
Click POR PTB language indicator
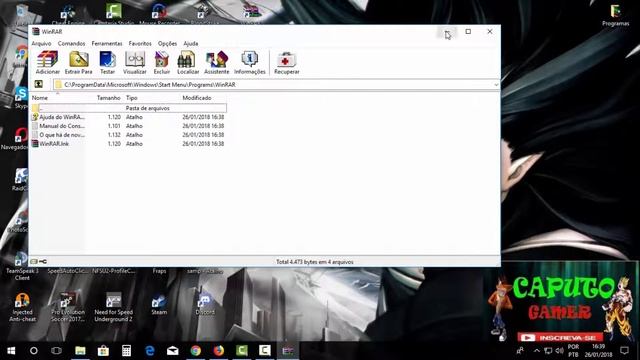coord(573,351)
